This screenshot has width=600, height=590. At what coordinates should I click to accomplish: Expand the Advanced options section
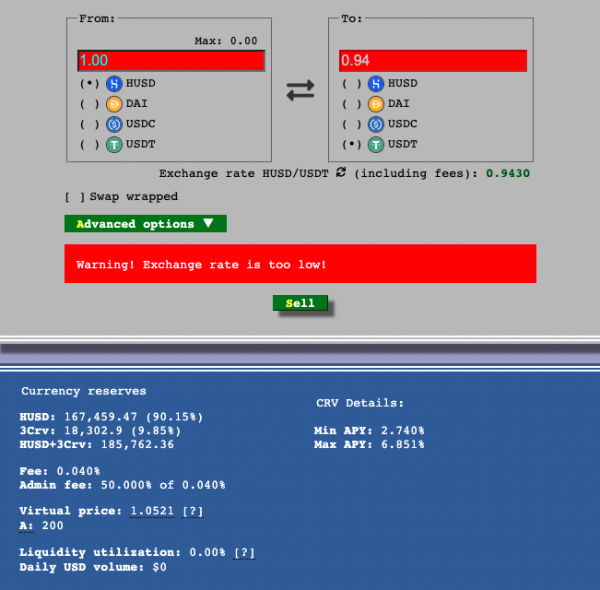pos(145,223)
